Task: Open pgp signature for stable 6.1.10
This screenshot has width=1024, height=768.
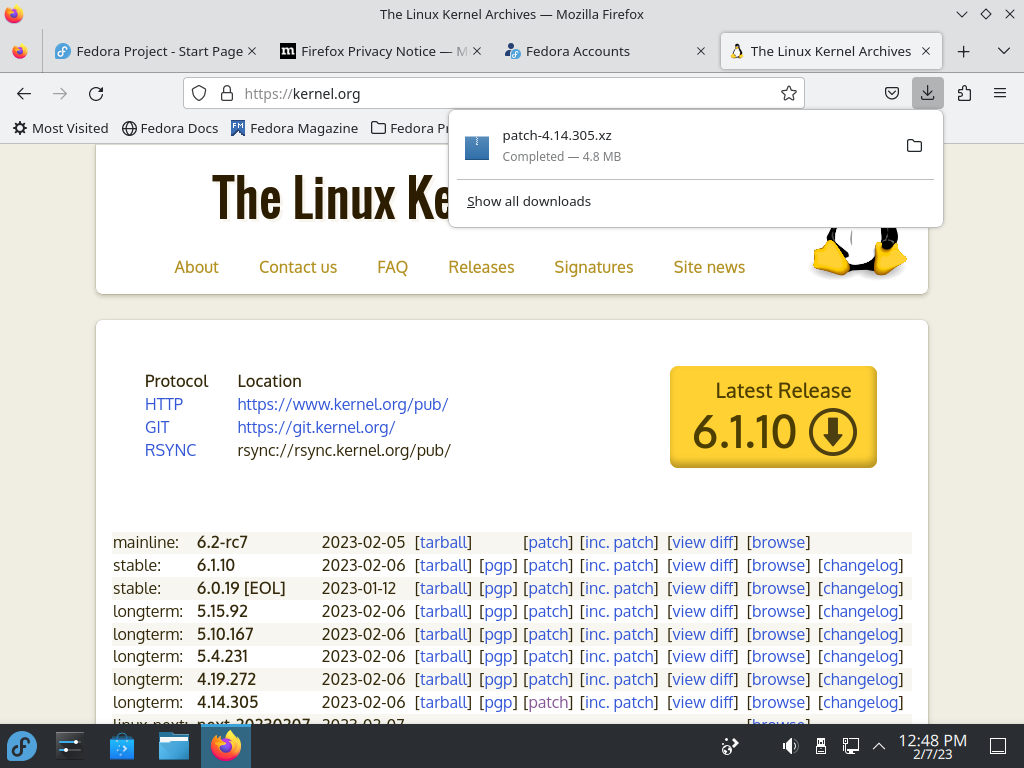Action: [498, 565]
